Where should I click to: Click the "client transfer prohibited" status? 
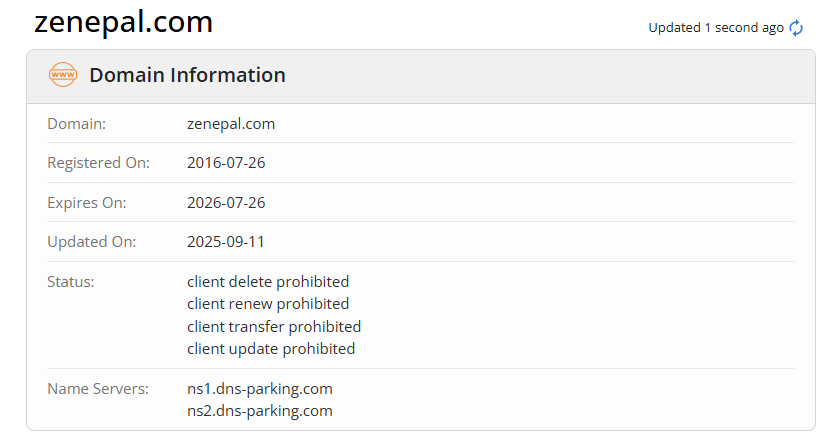pos(274,326)
